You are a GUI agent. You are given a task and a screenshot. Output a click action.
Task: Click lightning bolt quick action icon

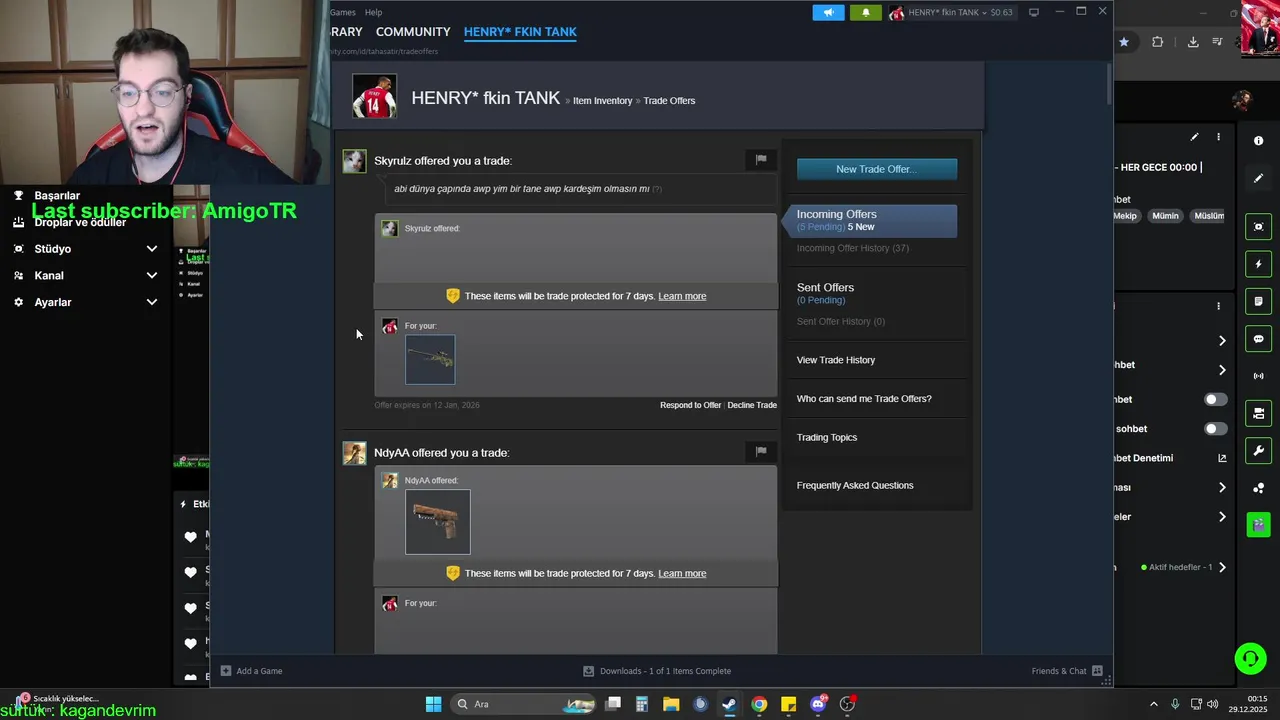click(x=1258, y=264)
